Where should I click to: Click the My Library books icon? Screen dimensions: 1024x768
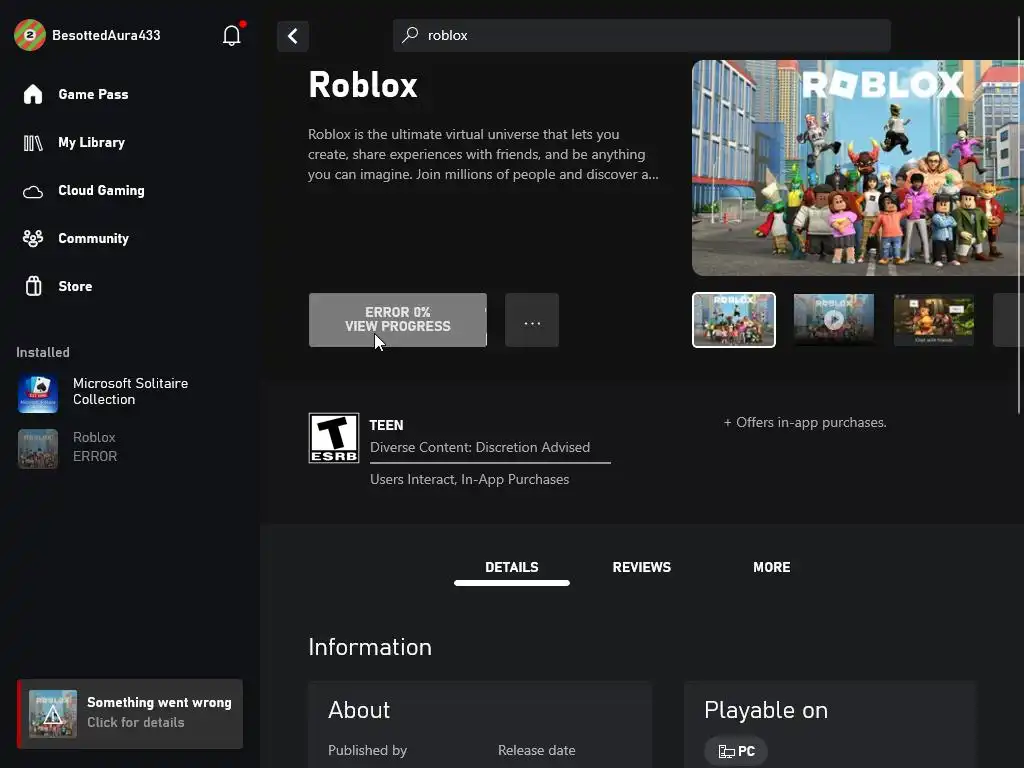33,142
